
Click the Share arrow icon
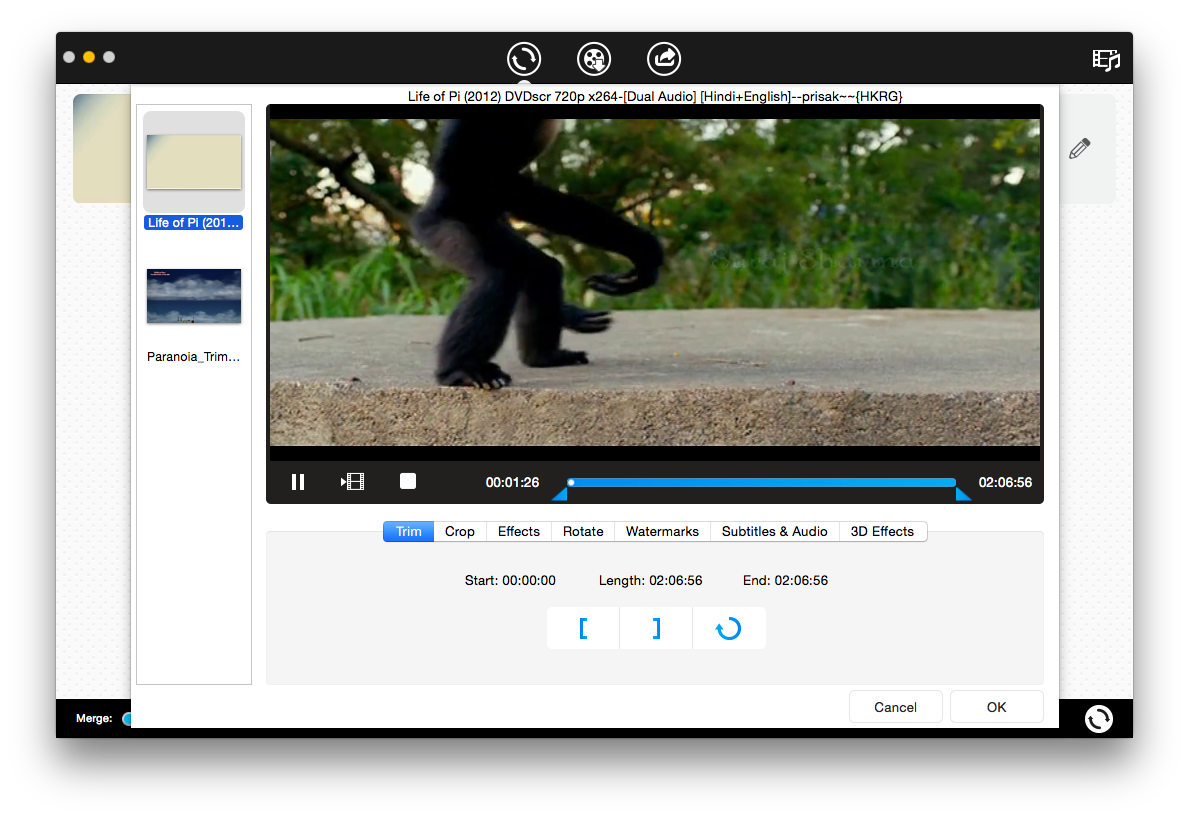coord(664,59)
